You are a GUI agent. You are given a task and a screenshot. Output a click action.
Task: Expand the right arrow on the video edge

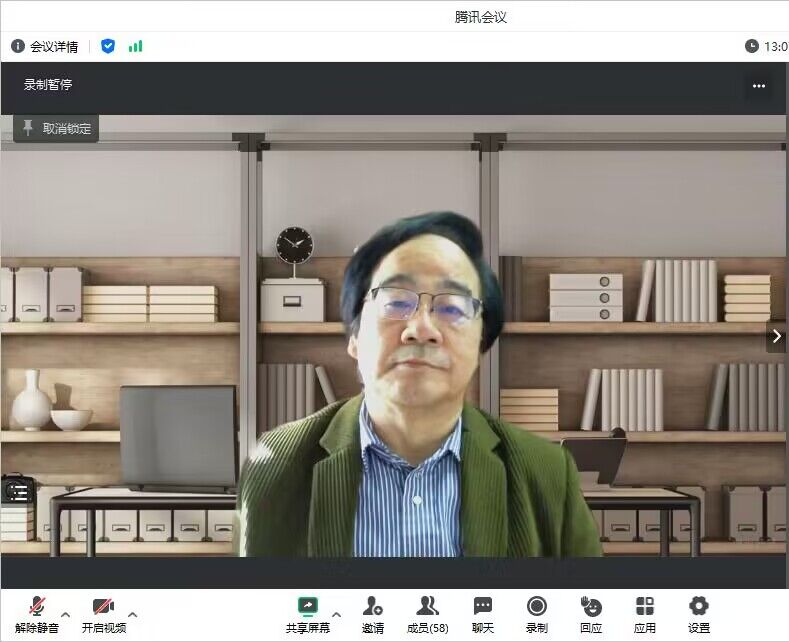click(x=776, y=337)
